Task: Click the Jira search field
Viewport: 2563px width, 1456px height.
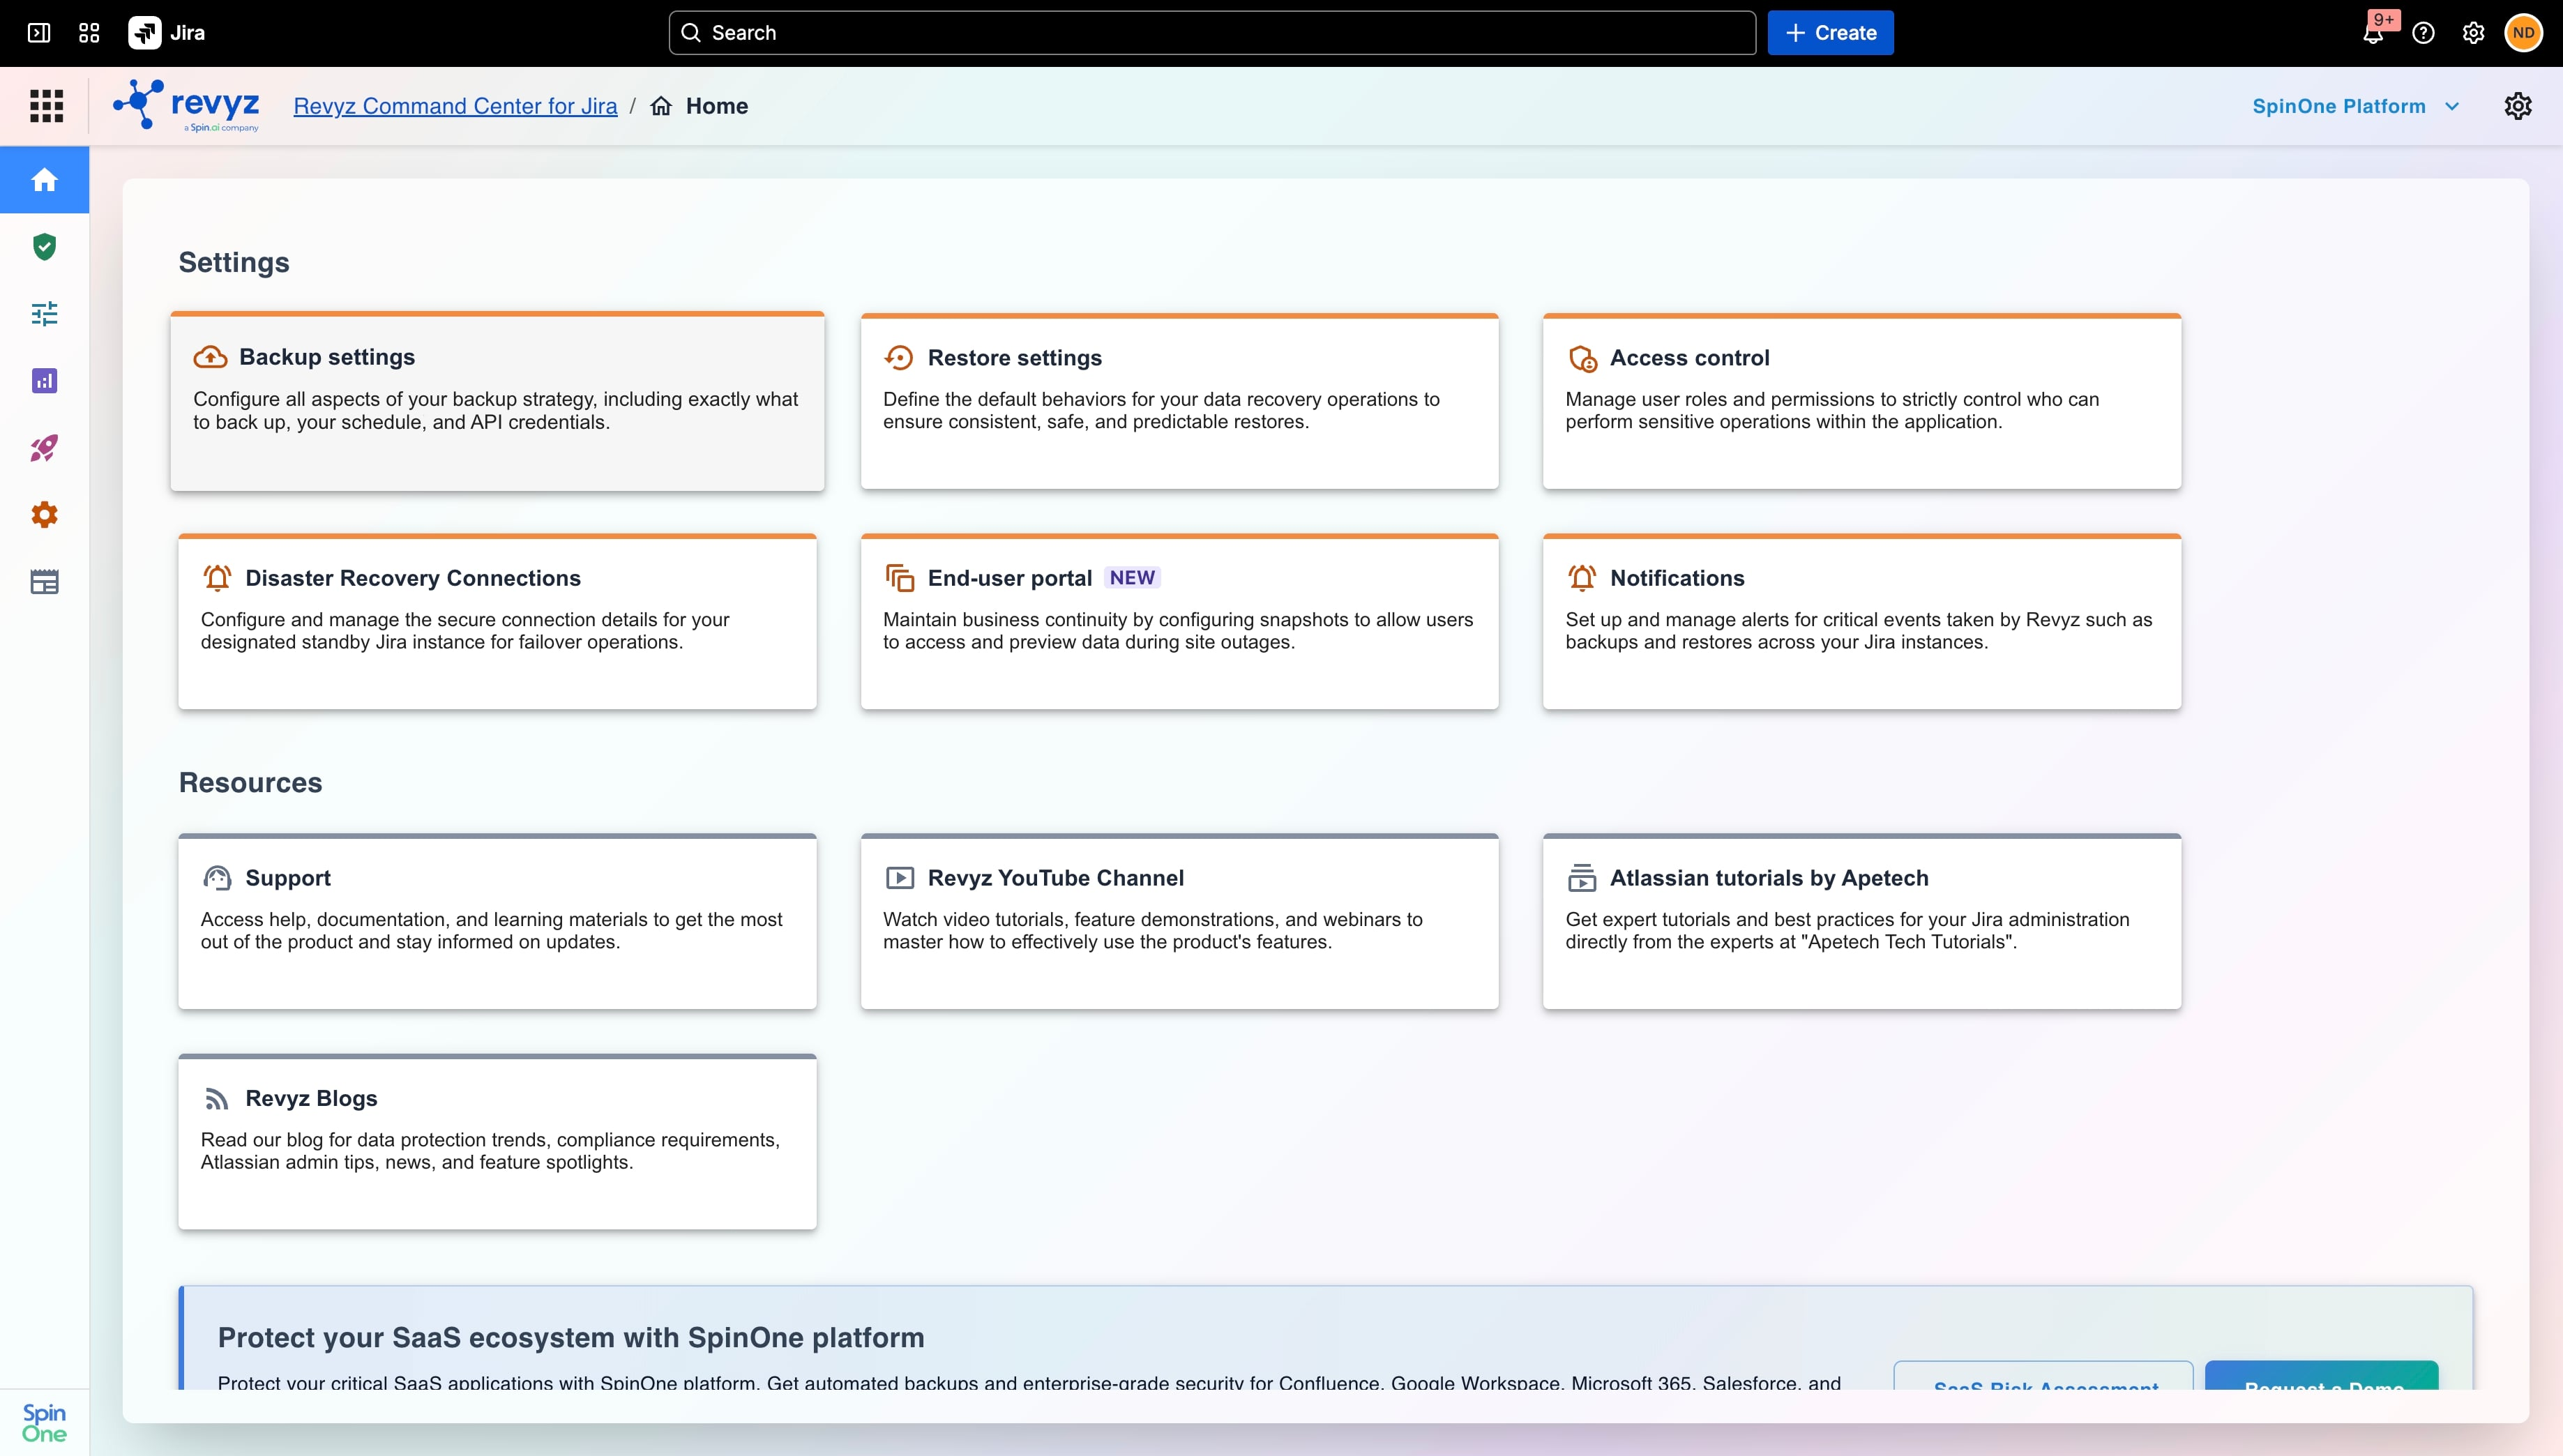Action: pos(1212,33)
